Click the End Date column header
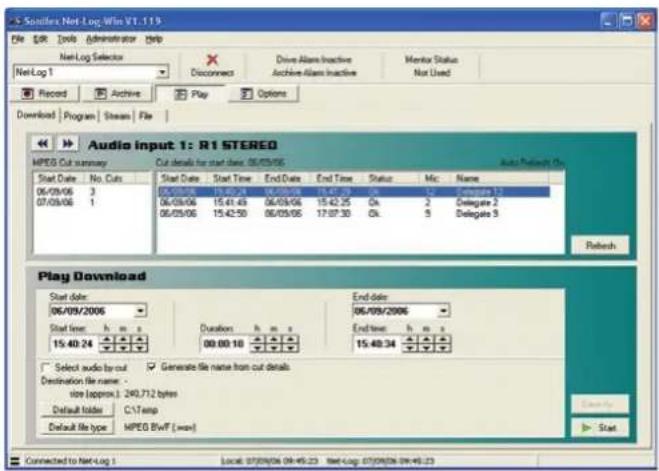This screenshot has width=659, height=471. coord(286,179)
